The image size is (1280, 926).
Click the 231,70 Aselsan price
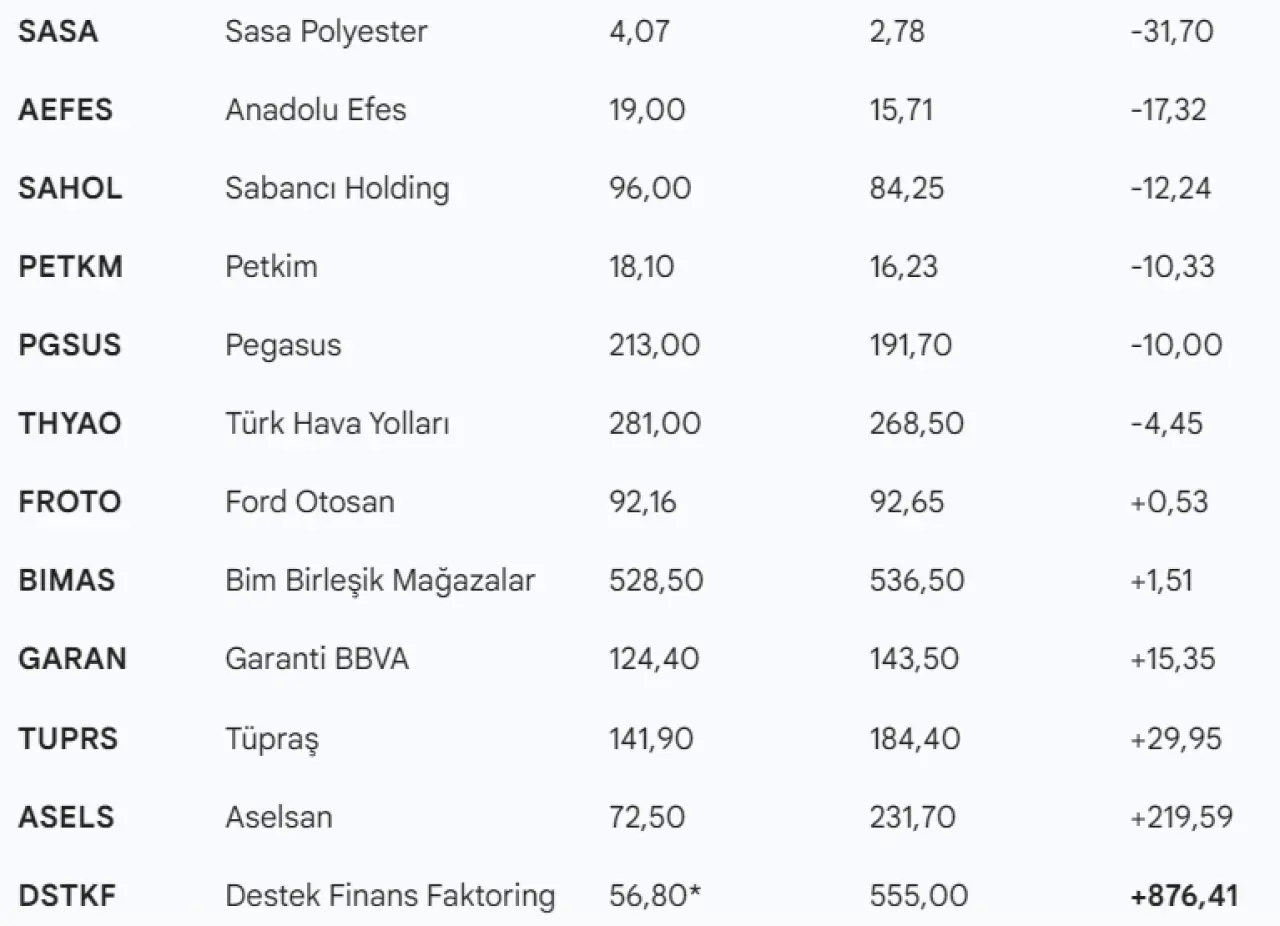(915, 817)
